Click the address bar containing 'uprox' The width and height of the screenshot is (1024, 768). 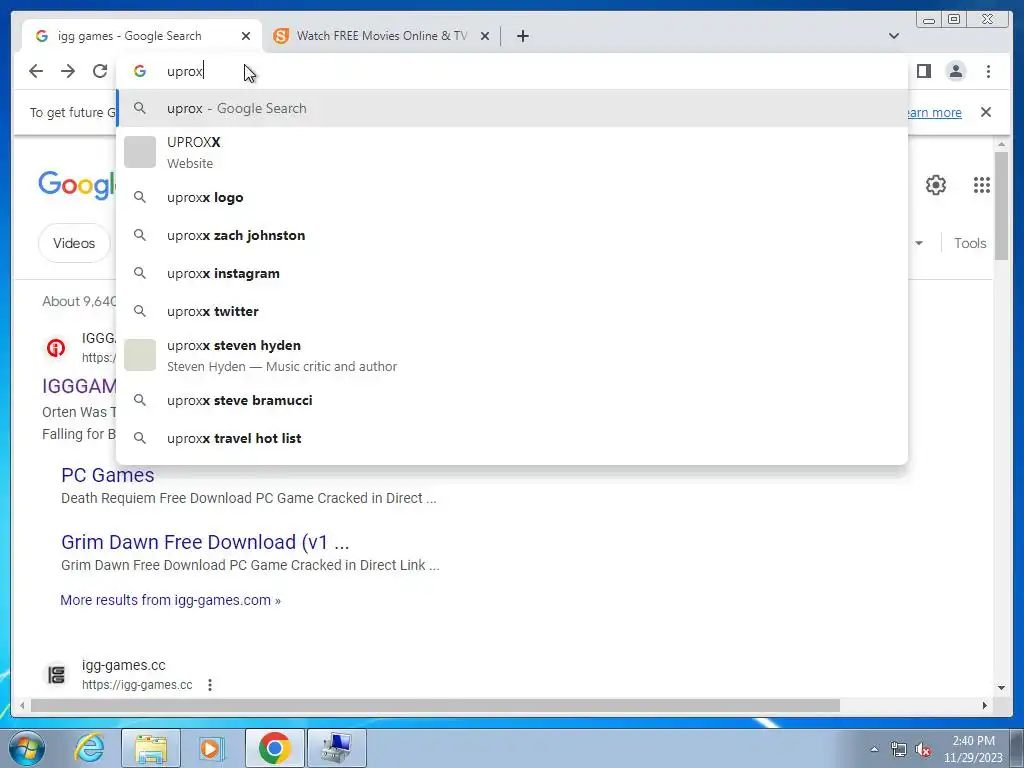pyautogui.click(x=512, y=71)
